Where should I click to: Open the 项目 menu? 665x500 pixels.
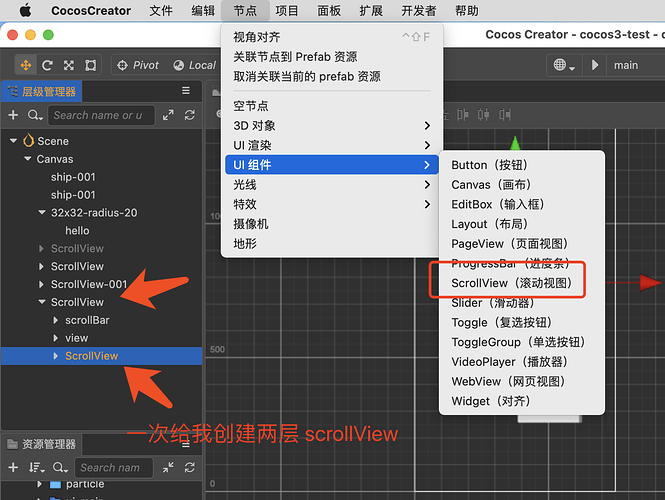point(287,11)
